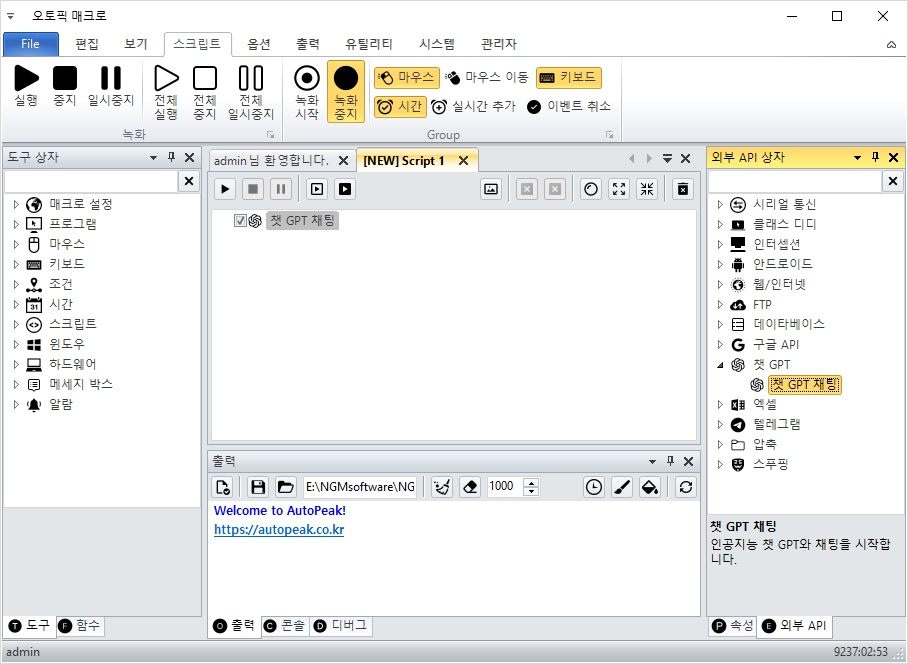Click the output log path field

(360, 487)
